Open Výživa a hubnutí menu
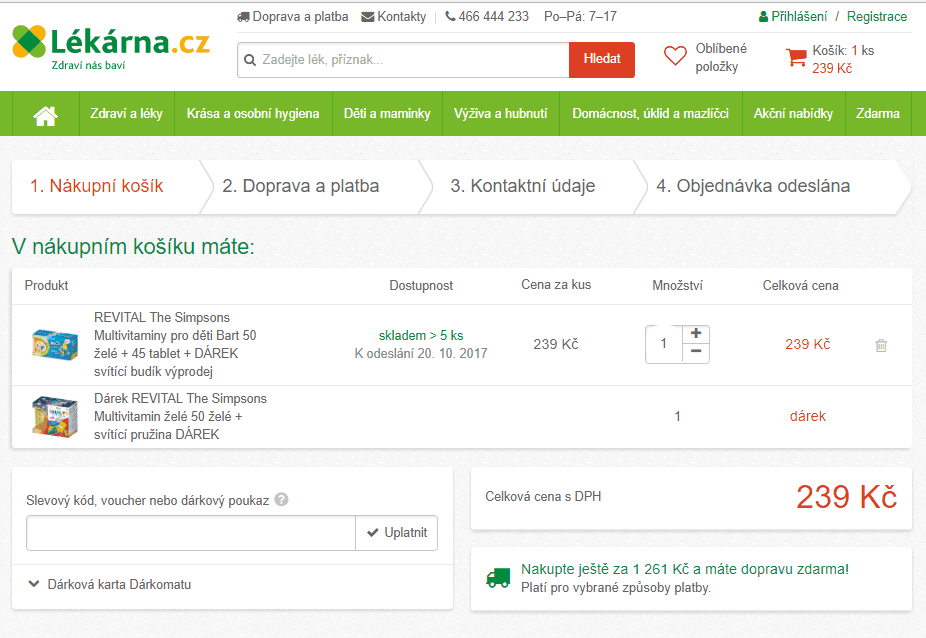Viewport: 926px width, 638px height. pos(500,113)
